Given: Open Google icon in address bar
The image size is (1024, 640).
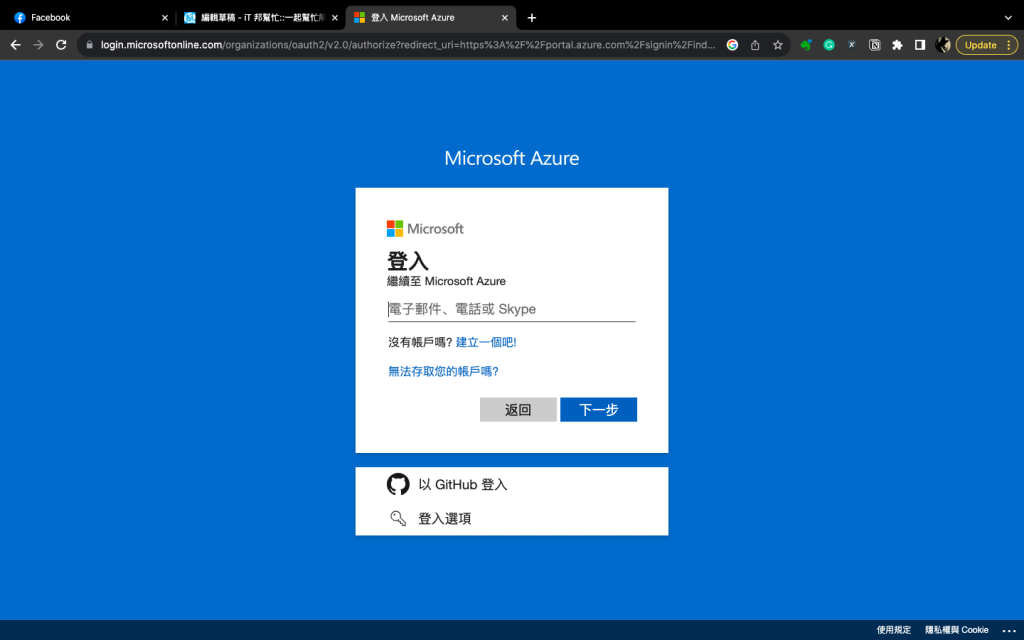Looking at the screenshot, I should pos(732,45).
